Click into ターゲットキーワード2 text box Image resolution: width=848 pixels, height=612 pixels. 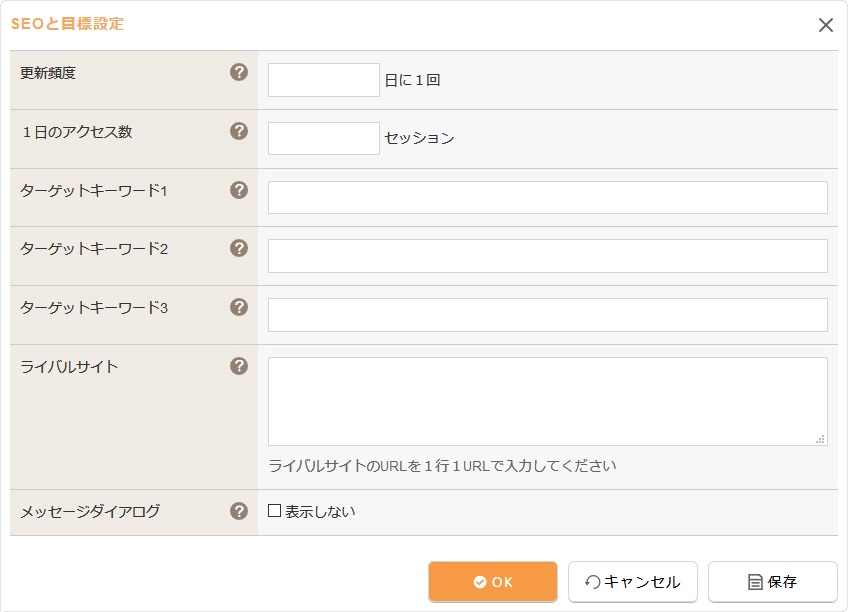(547, 256)
